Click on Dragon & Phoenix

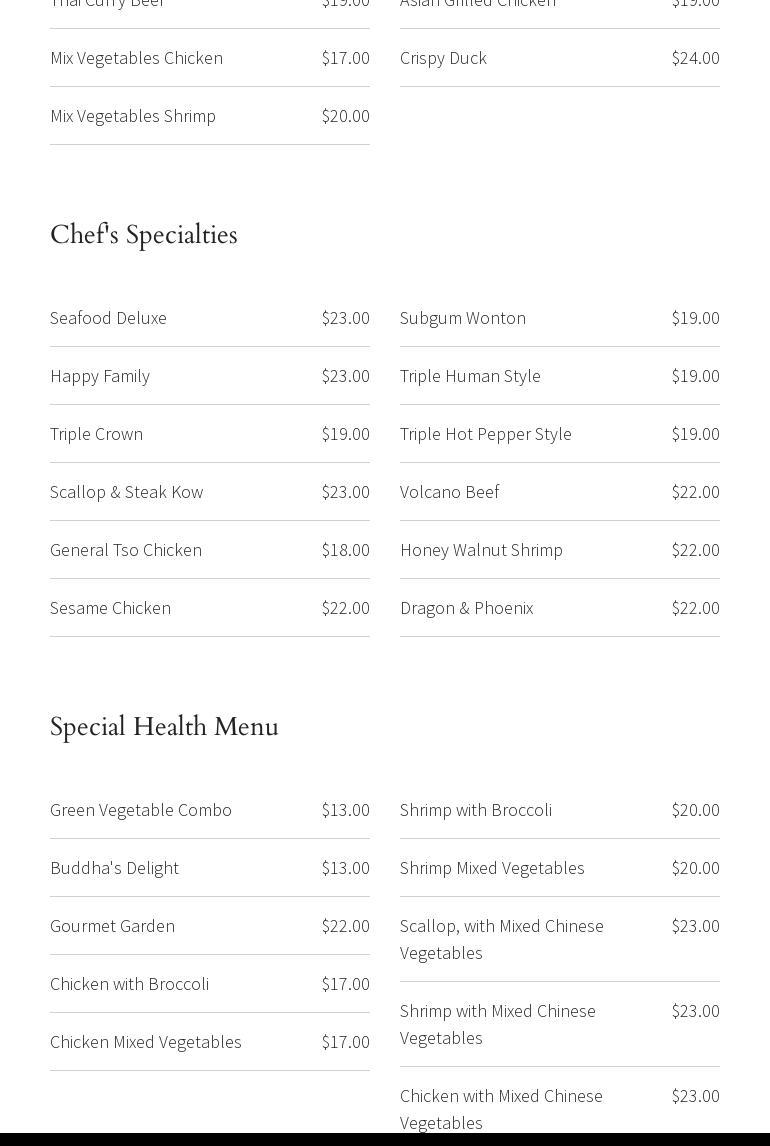click(467, 608)
